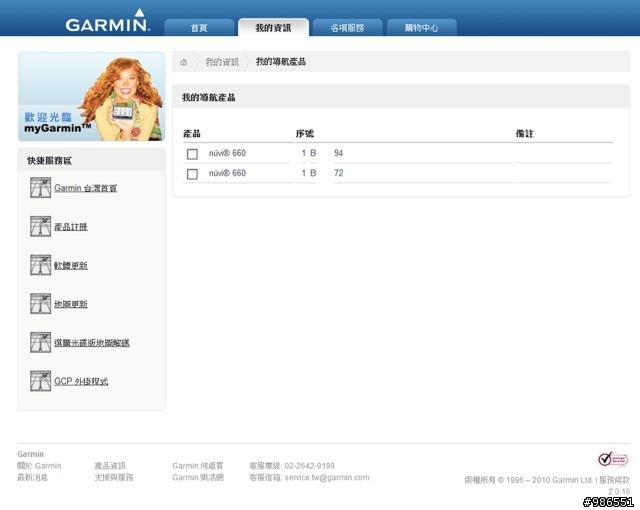Image resolution: width=640 pixels, height=510 pixels.
Task: Click footer link 產品資訊
Action: pyautogui.click(x=110, y=466)
